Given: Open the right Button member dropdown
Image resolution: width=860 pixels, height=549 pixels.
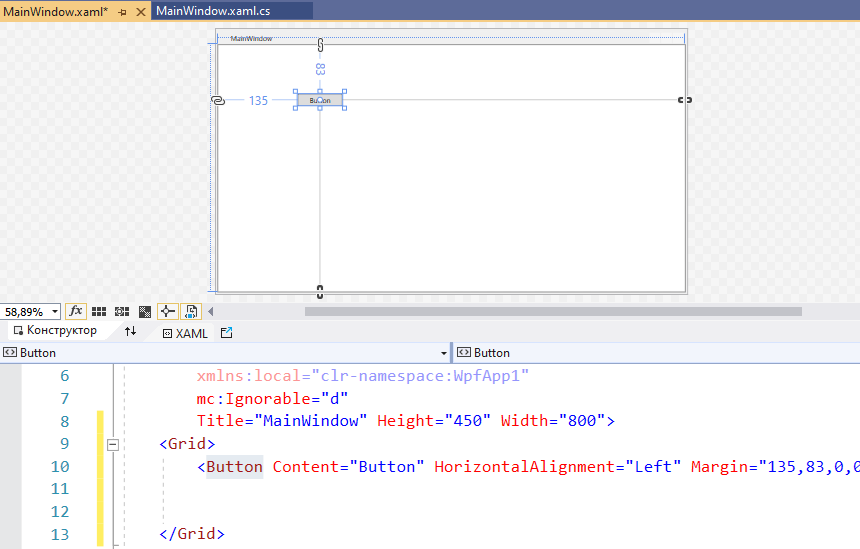Looking at the screenshot, I should coord(656,353).
